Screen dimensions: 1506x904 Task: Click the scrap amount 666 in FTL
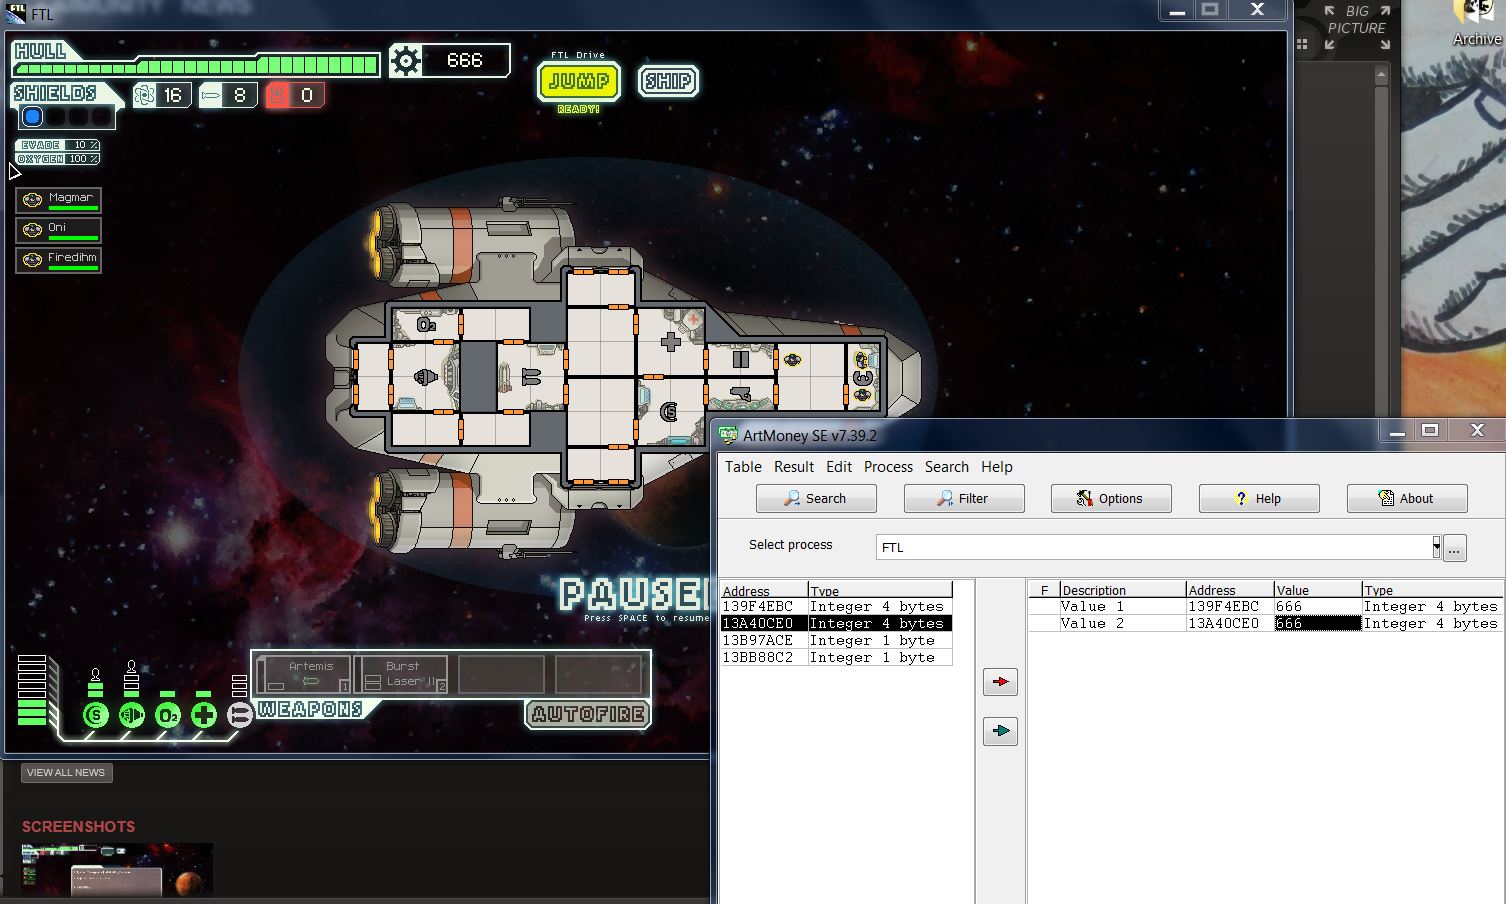(x=465, y=61)
